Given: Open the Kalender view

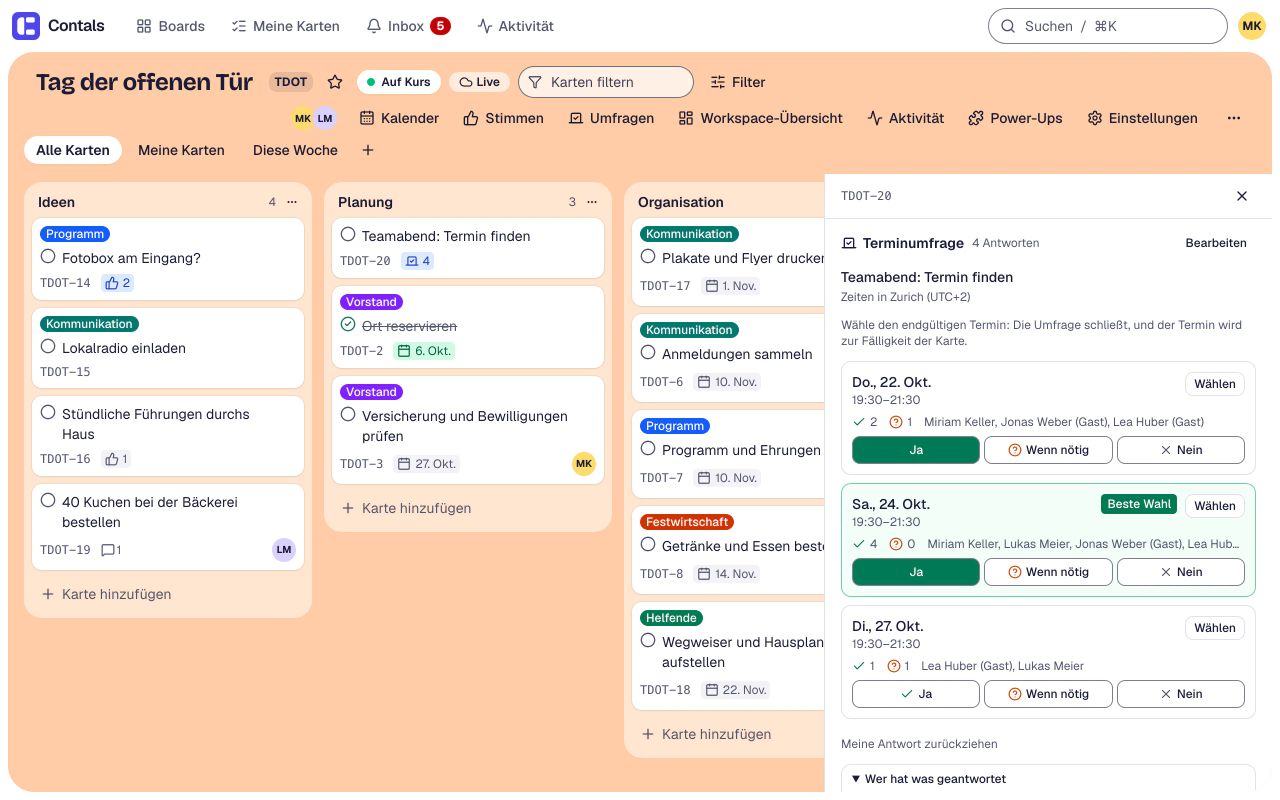Looking at the screenshot, I should (399, 118).
